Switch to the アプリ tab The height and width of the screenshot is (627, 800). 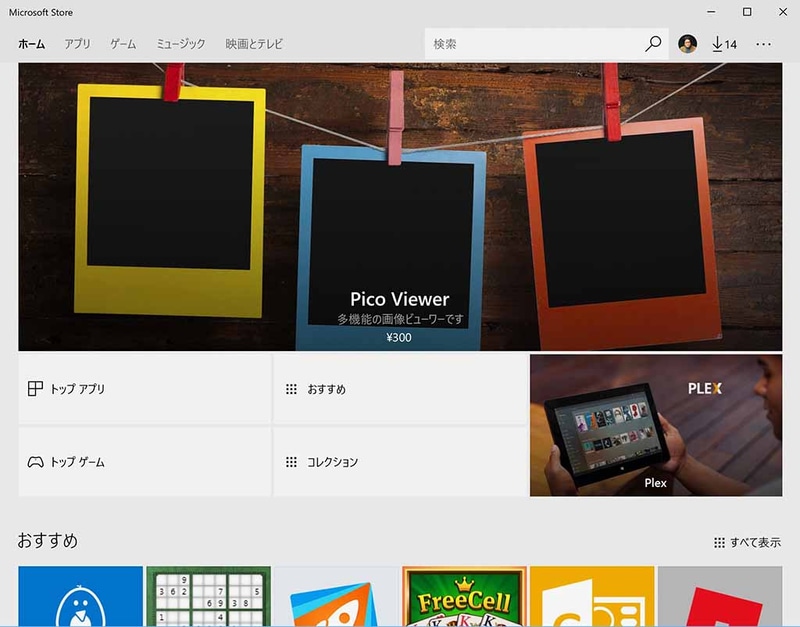tap(78, 44)
